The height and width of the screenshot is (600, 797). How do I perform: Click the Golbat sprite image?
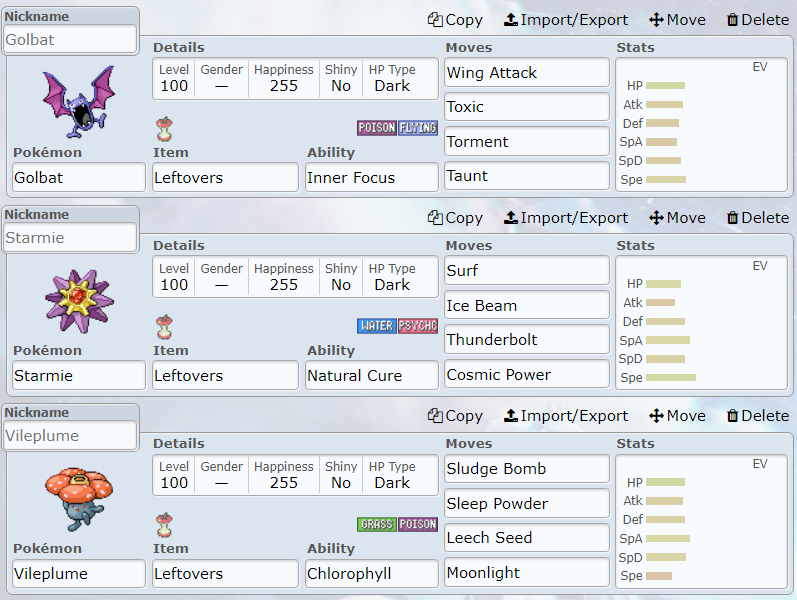(x=79, y=102)
